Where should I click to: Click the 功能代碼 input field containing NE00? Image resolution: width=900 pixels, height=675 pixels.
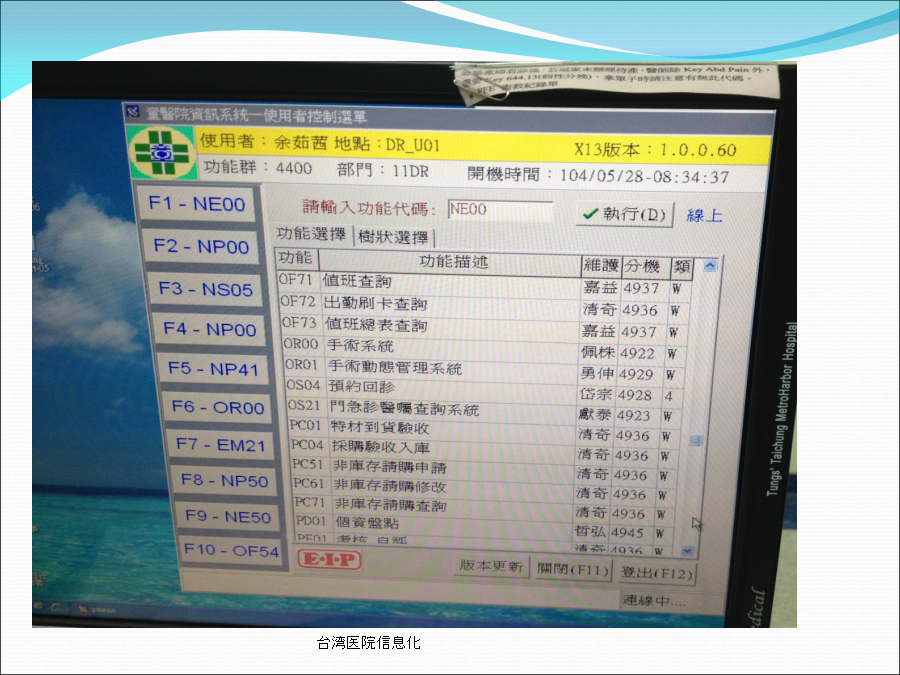pos(499,210)
